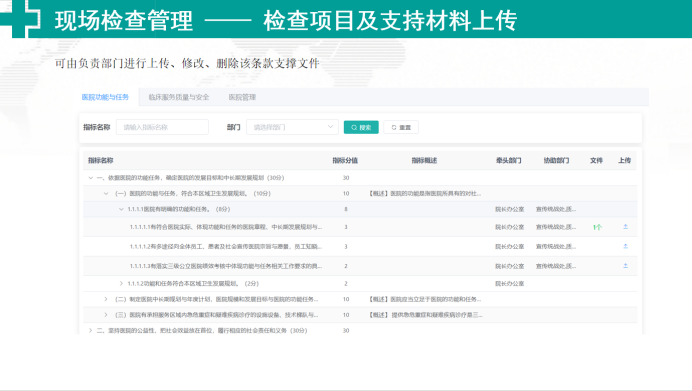Click the 指标分值 column header
This screenshot has width=692, height=391.
345,160
